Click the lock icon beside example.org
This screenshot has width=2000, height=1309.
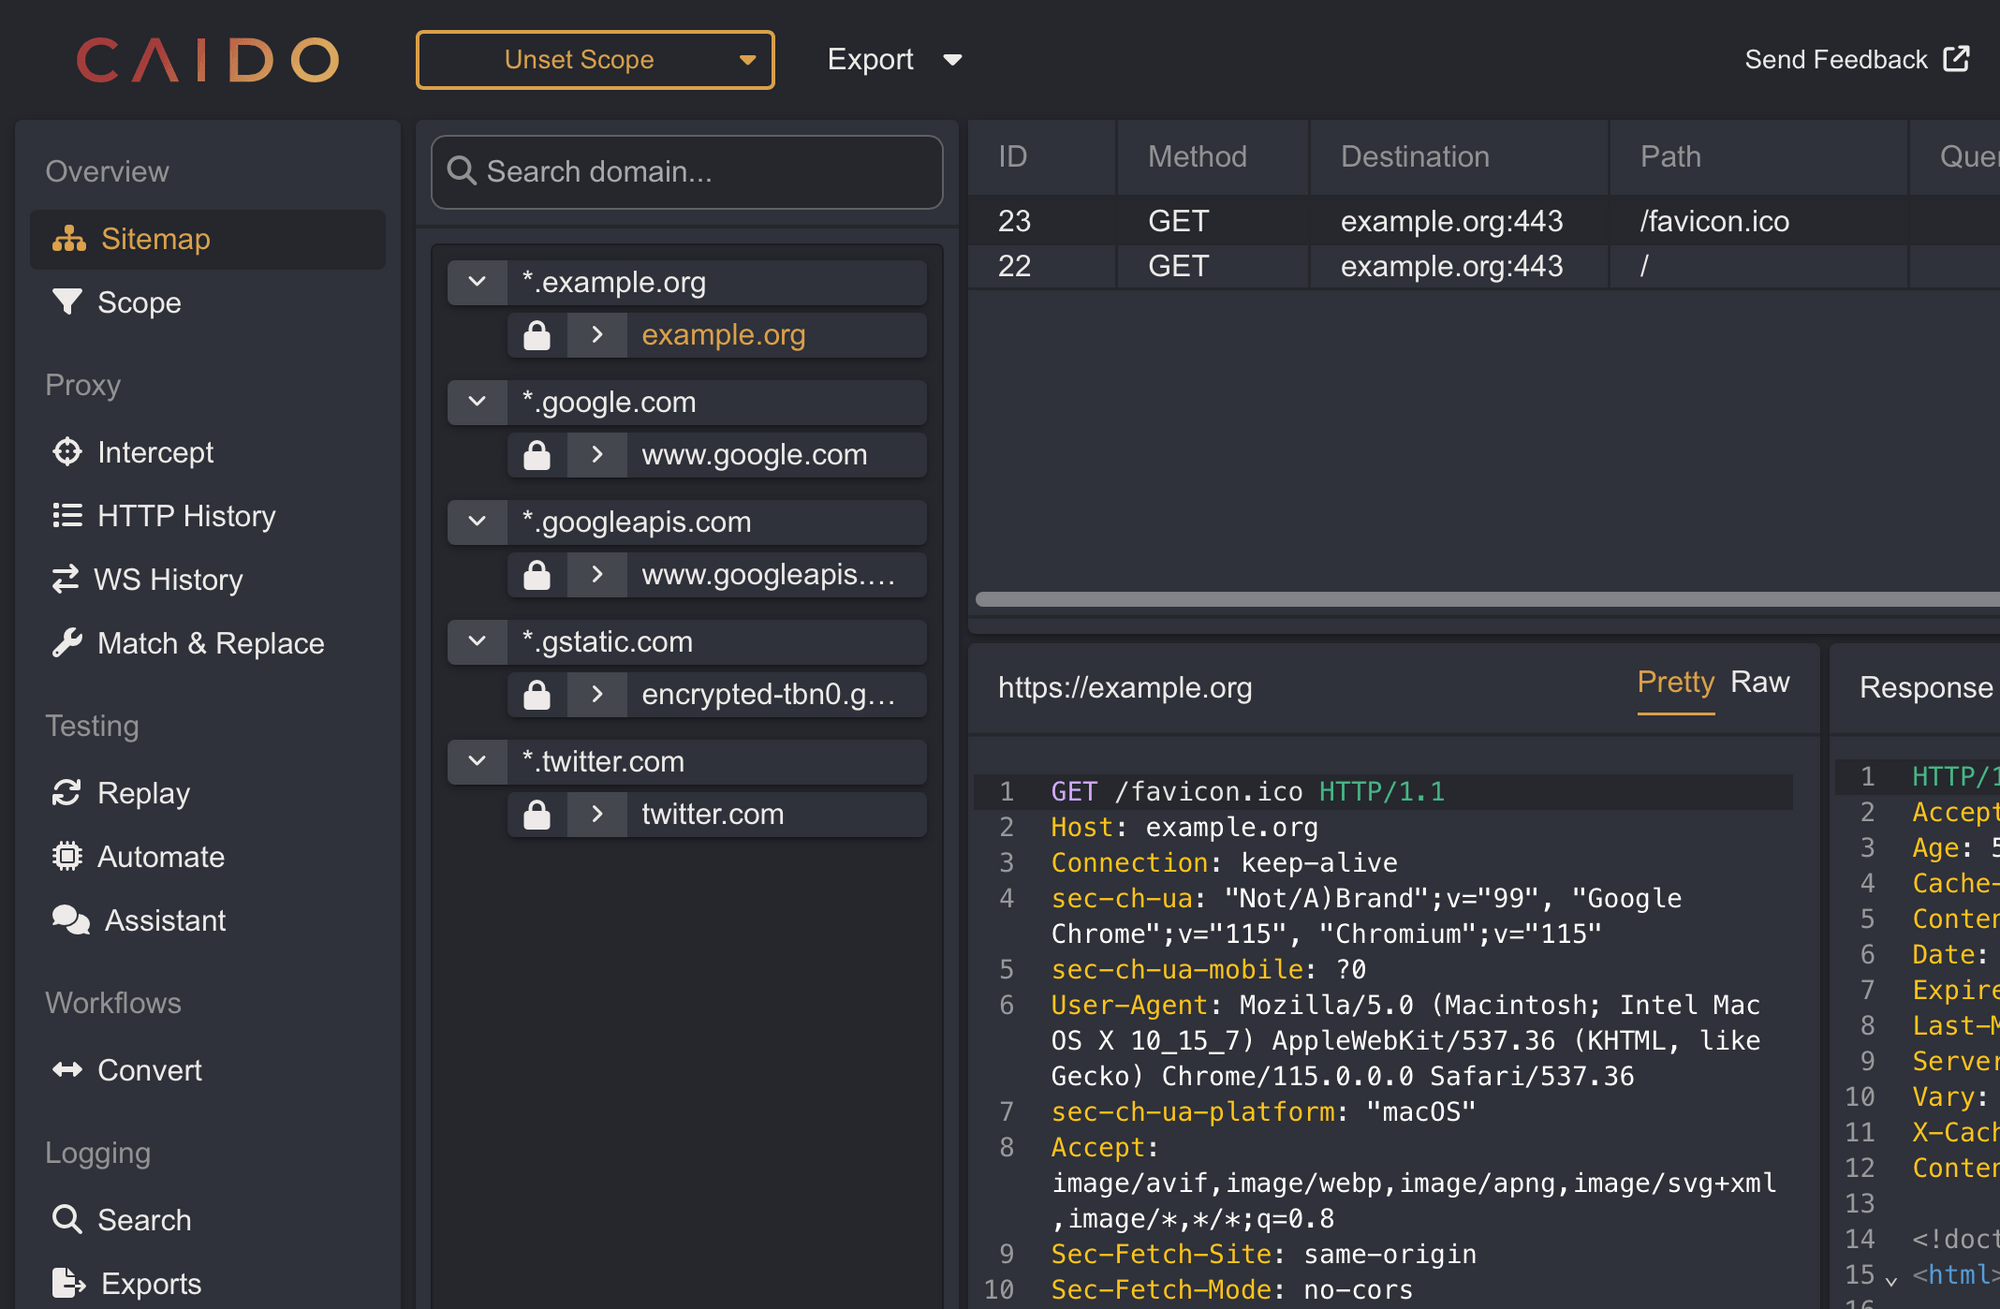point(537,335)
